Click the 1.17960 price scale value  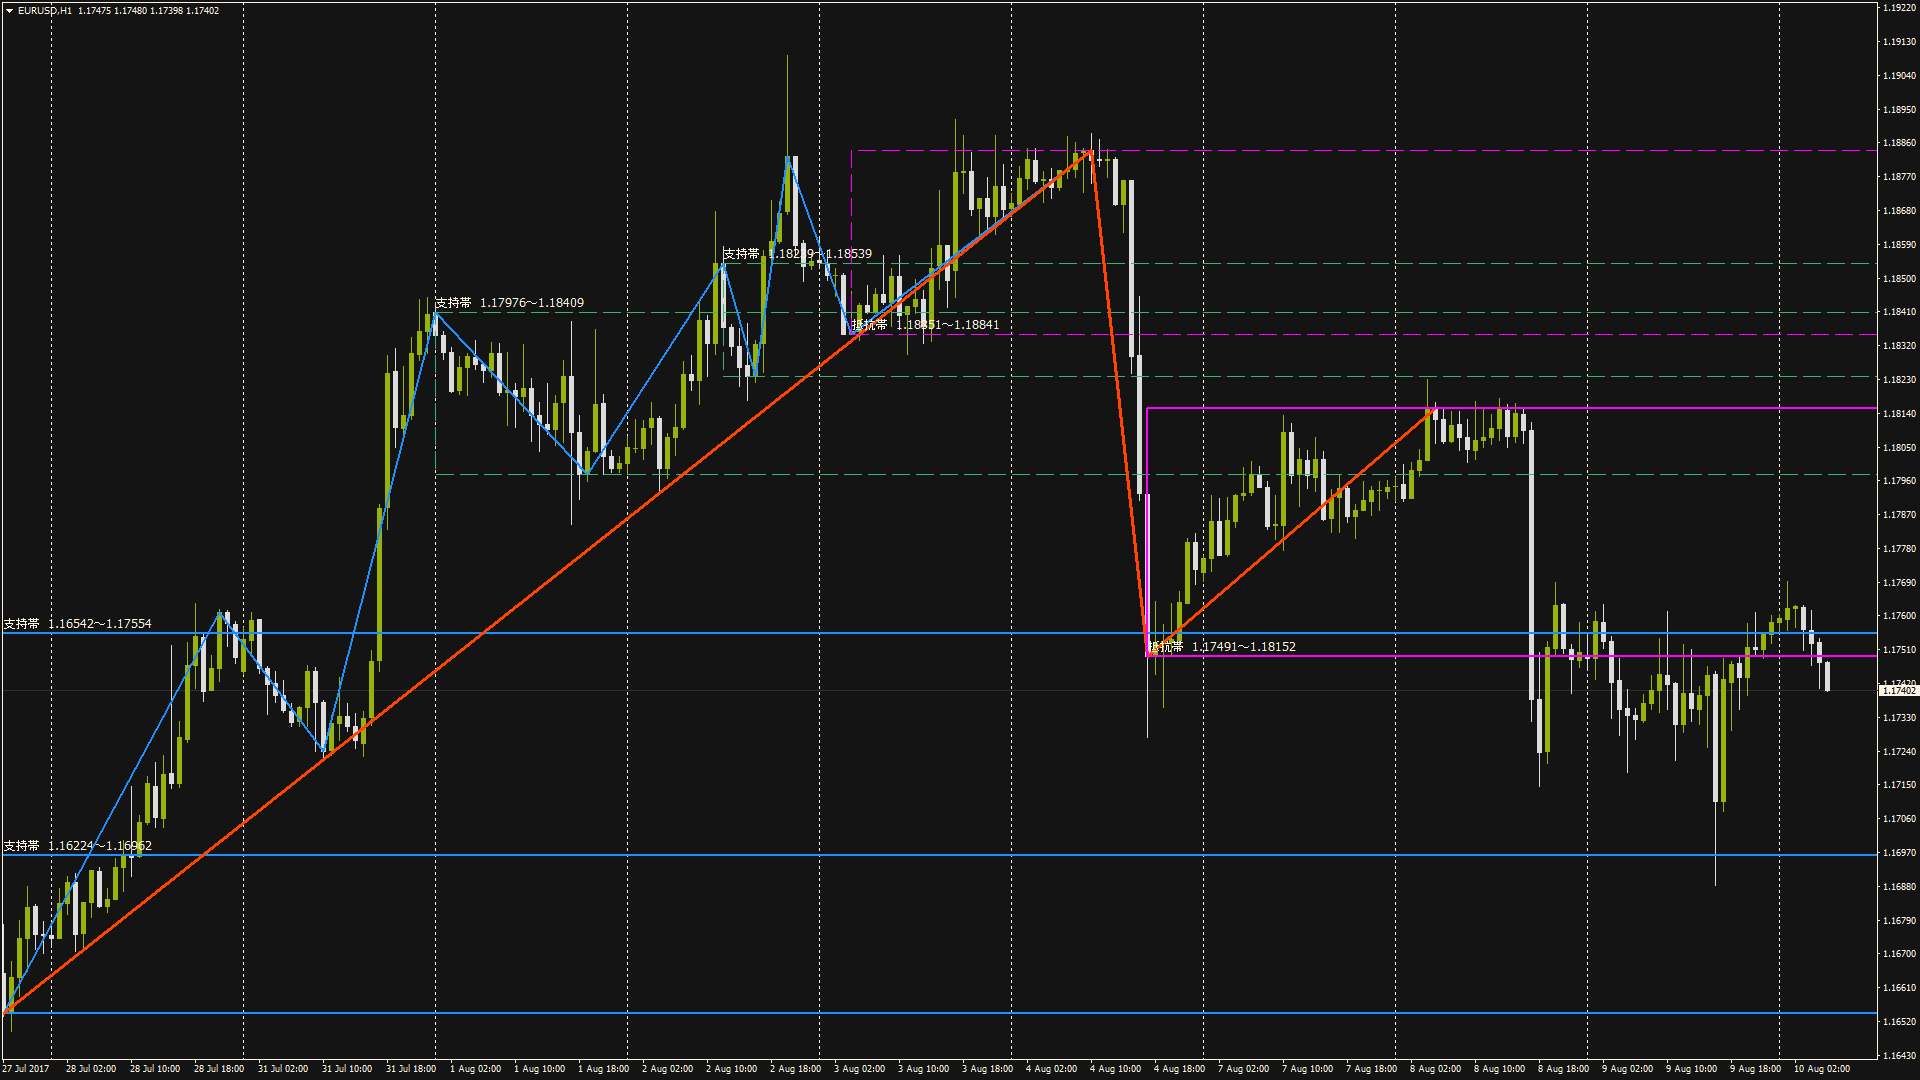pos(1899,481)
